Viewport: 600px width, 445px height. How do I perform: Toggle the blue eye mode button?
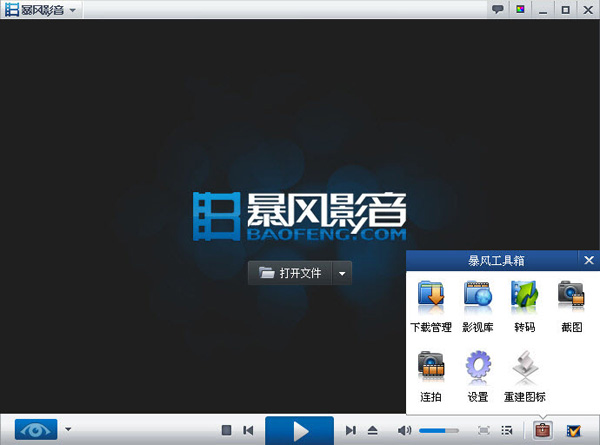point(36,429)
